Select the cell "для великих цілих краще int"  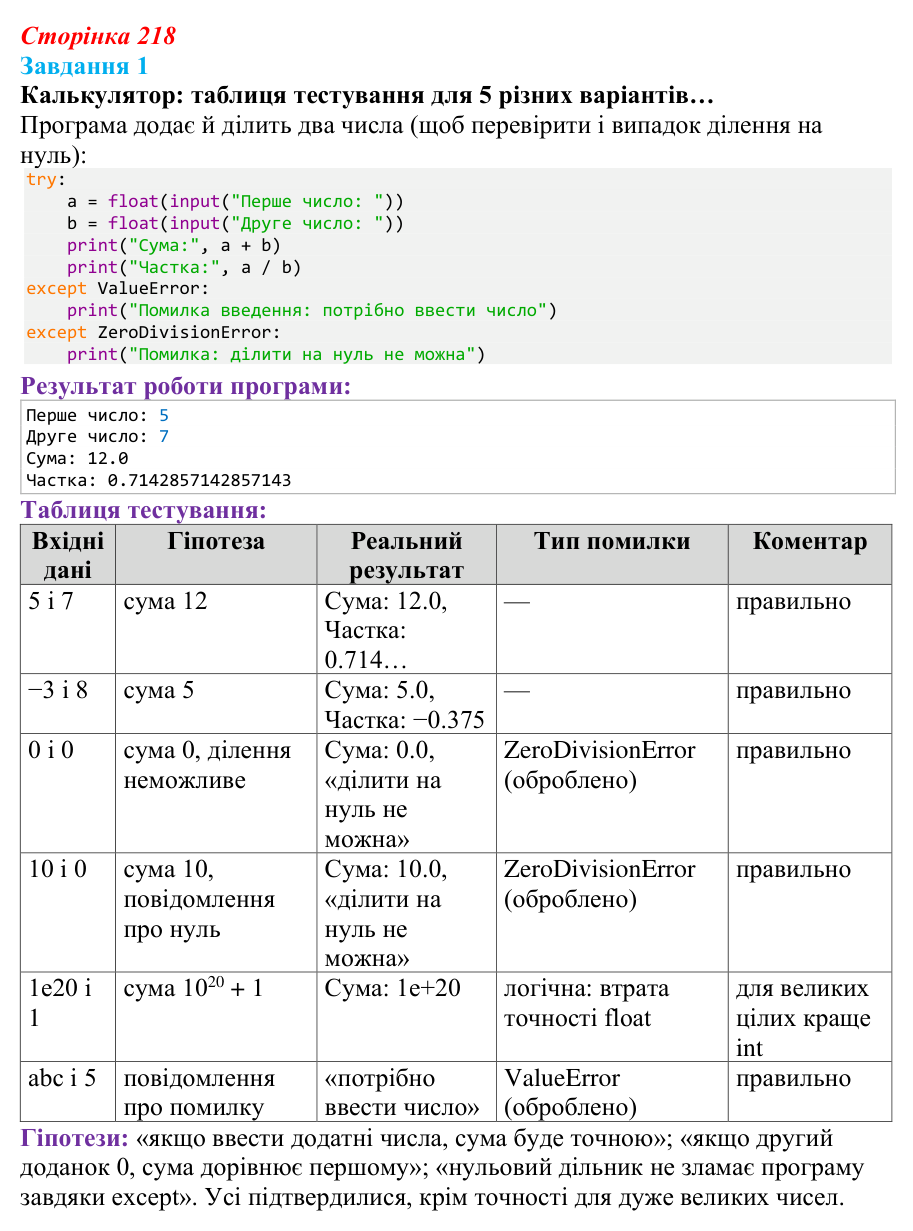(810, 1017)
